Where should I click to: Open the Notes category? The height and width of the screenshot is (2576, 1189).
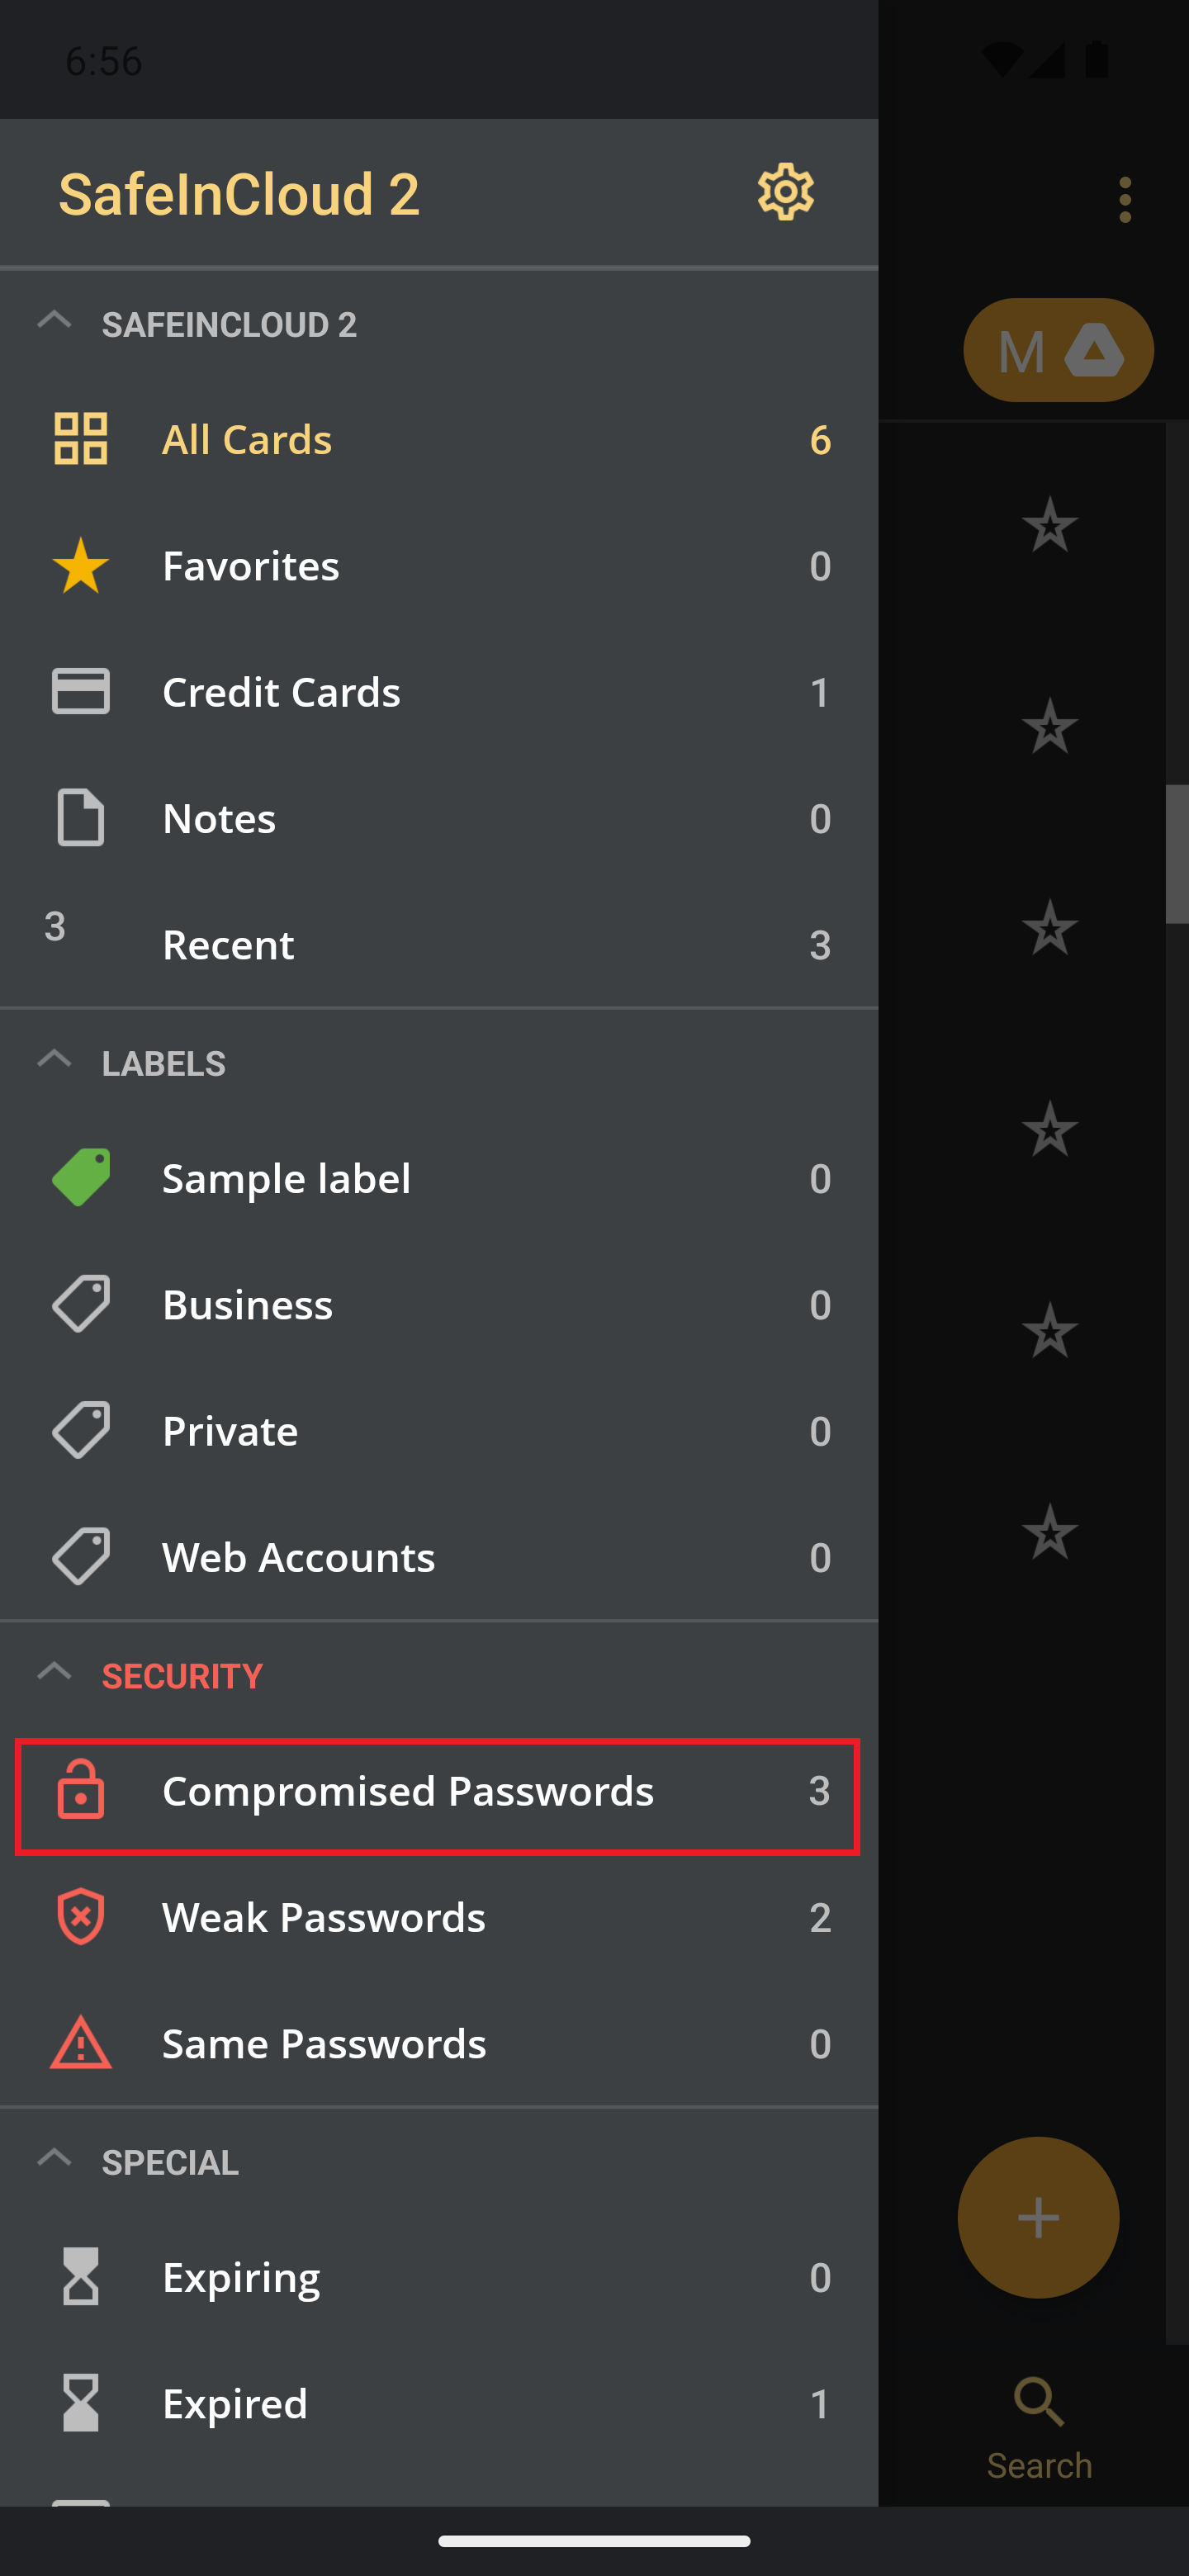click(438, 818)
